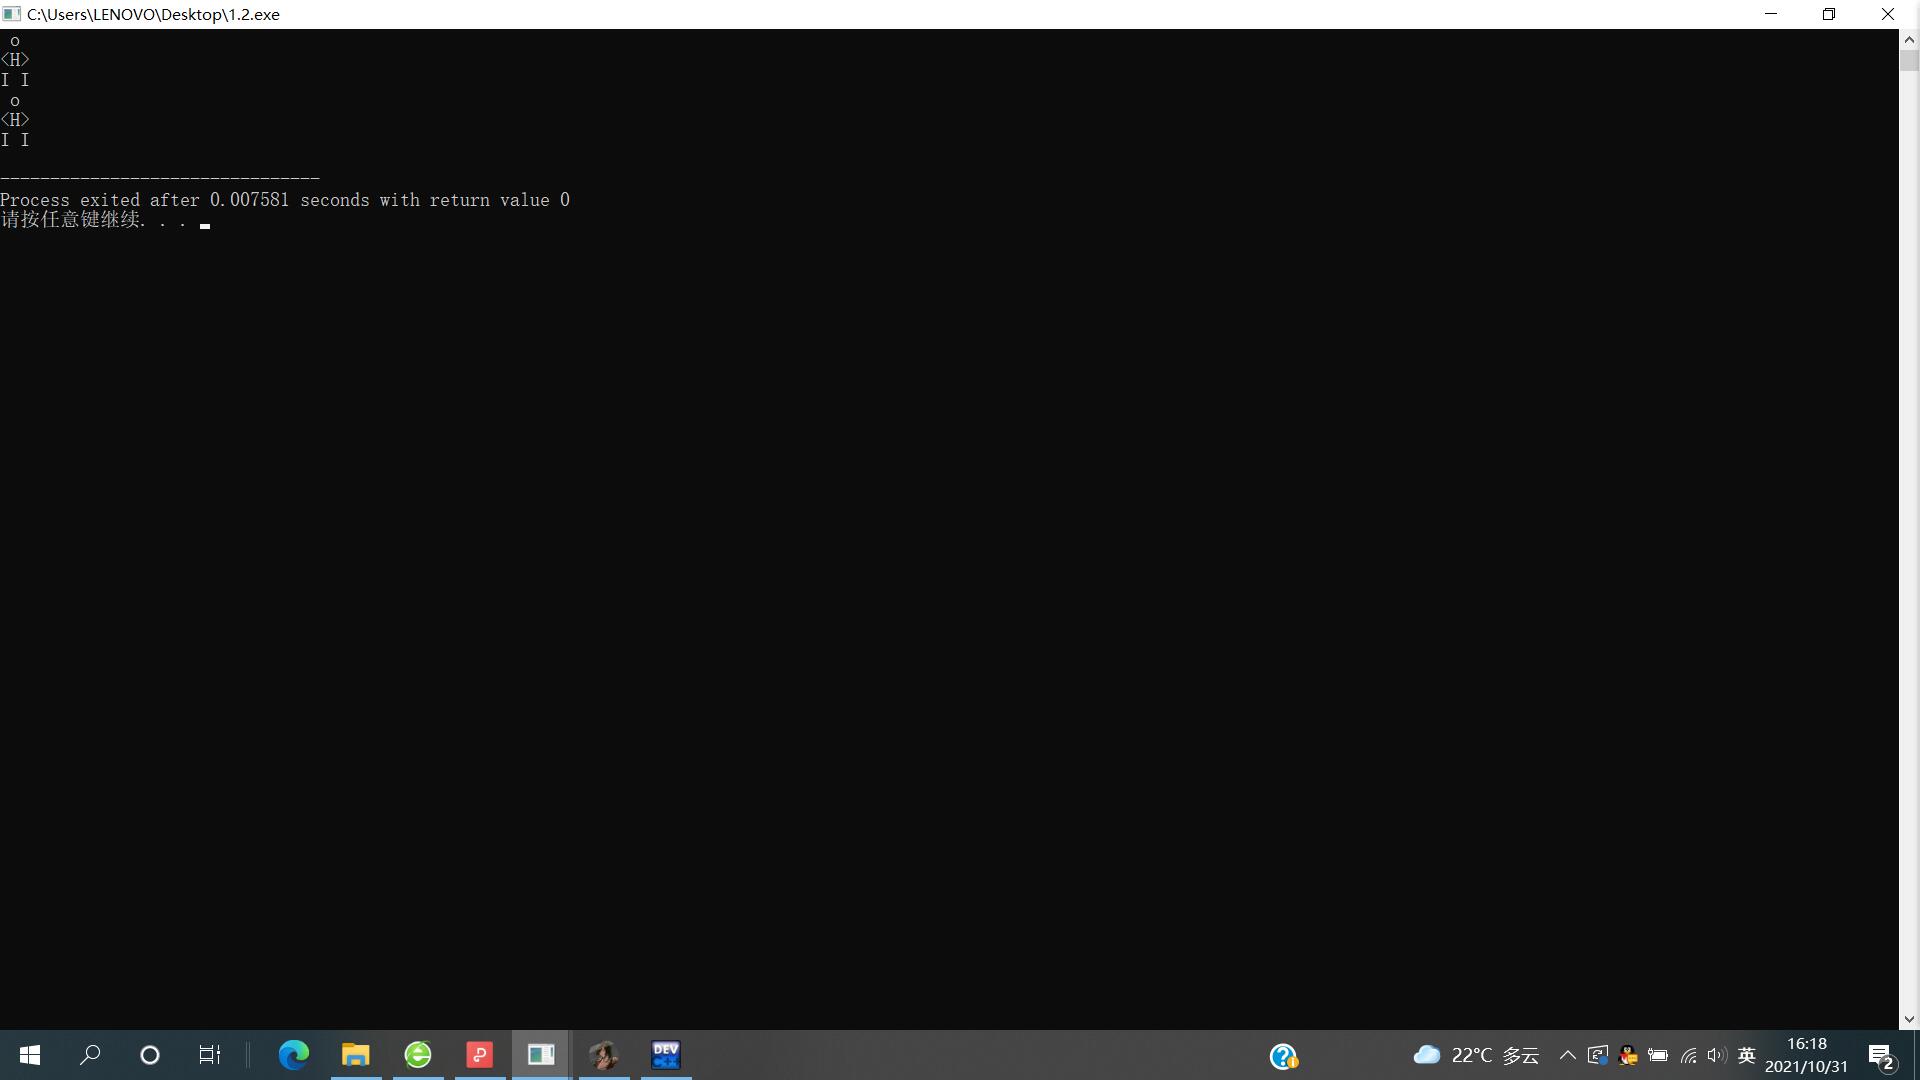The height and width of the screenshot is (1080, 1920).
Task: Click the 22°C weather widget
Action: pos(1476,1056)
